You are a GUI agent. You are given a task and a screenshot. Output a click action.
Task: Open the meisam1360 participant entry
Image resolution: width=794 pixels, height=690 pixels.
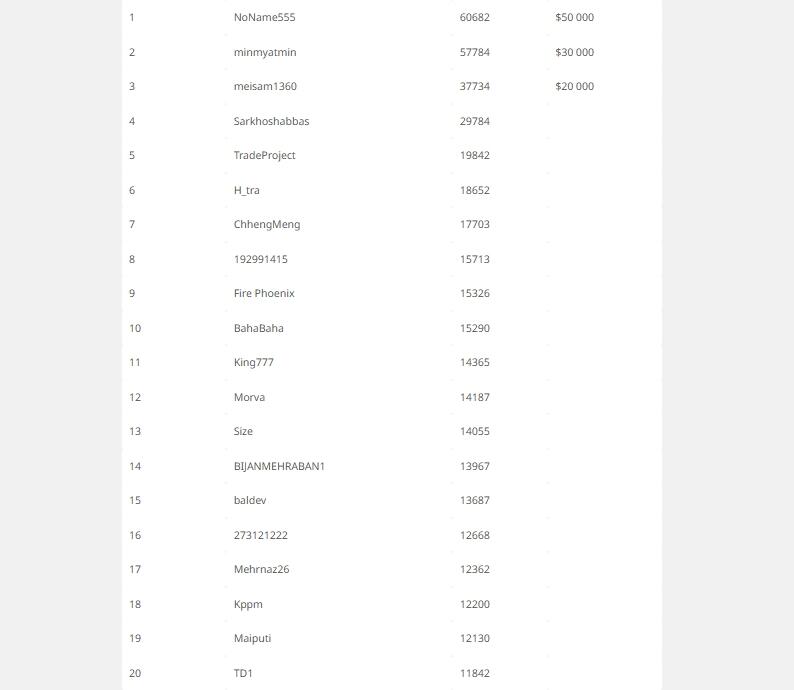[265, 87]
